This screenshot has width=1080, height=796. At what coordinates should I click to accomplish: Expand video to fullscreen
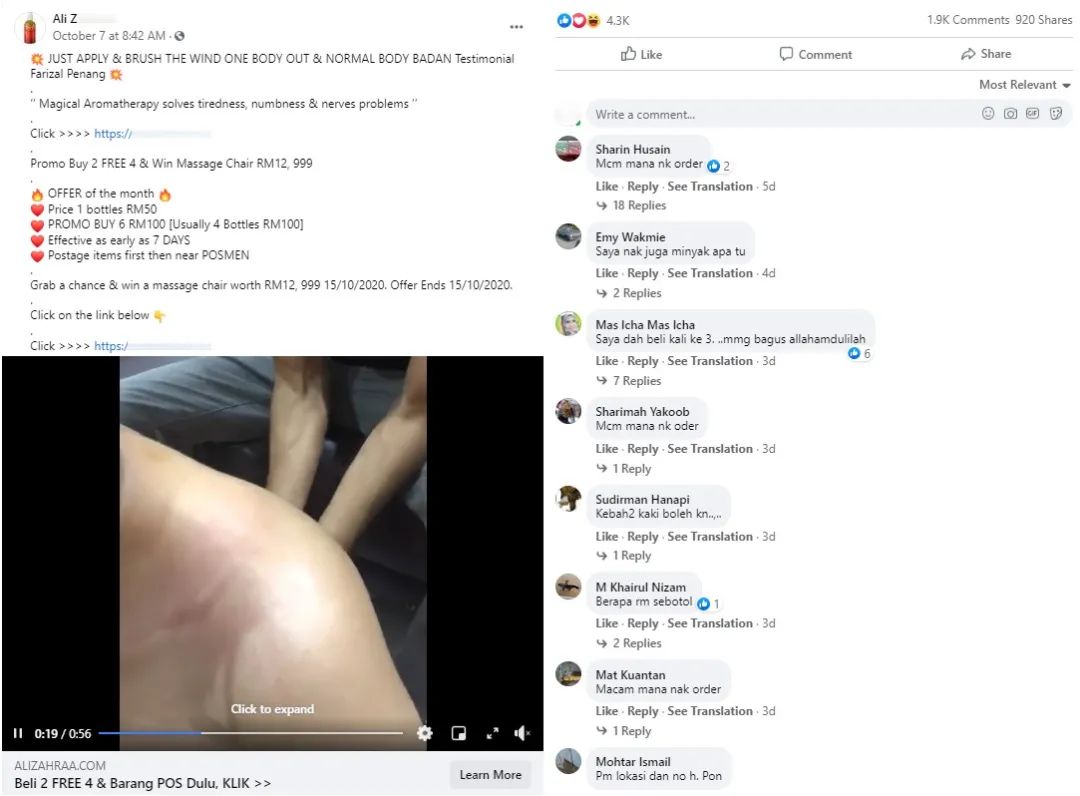coord(492,733)
